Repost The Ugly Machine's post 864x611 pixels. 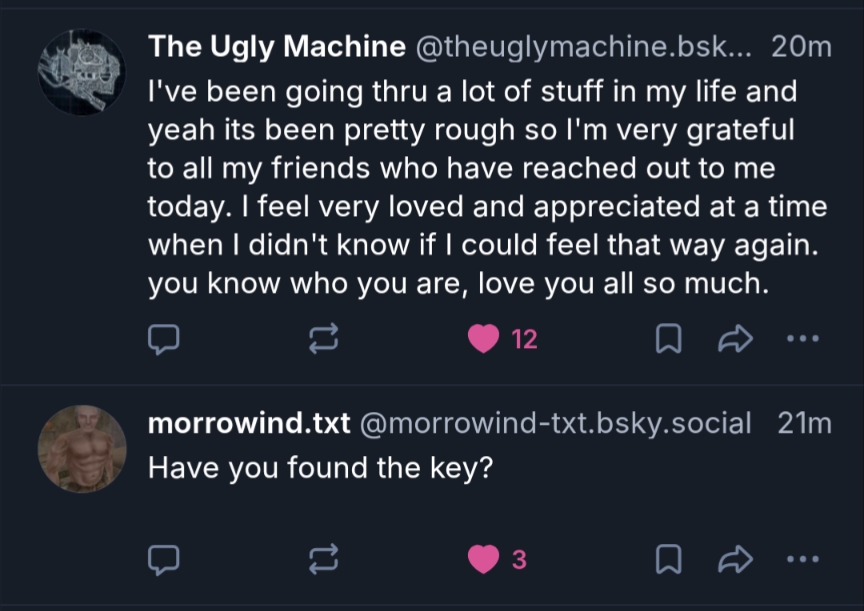point(324,340)
